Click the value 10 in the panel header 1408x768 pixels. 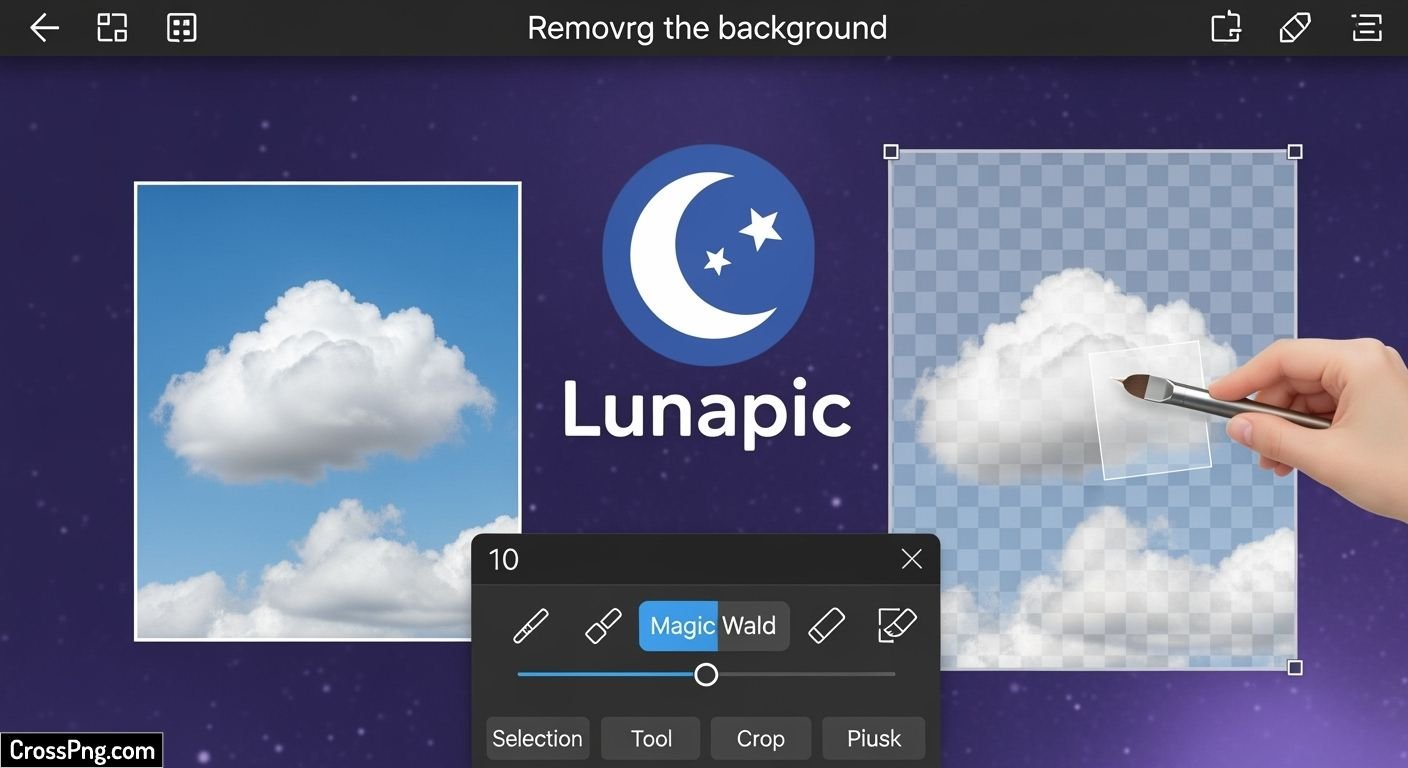coord(503,559)
